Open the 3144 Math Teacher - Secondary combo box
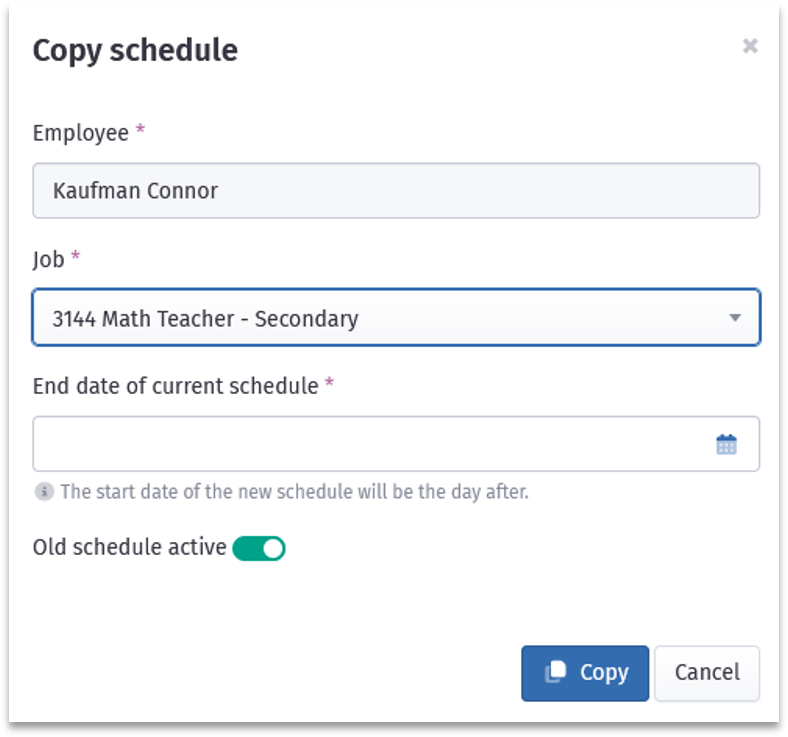This screenshot has height=737, width=788. tap(396, 318)
